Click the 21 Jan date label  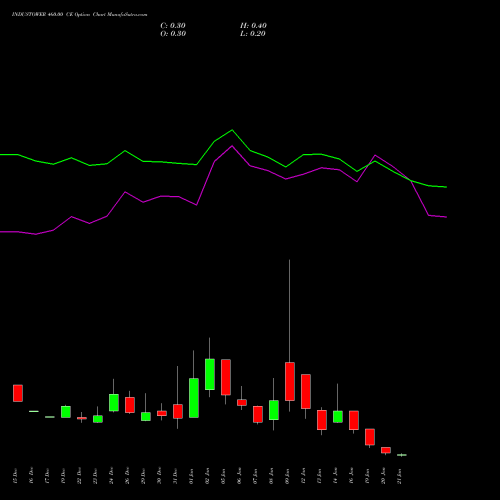point(399,476)
